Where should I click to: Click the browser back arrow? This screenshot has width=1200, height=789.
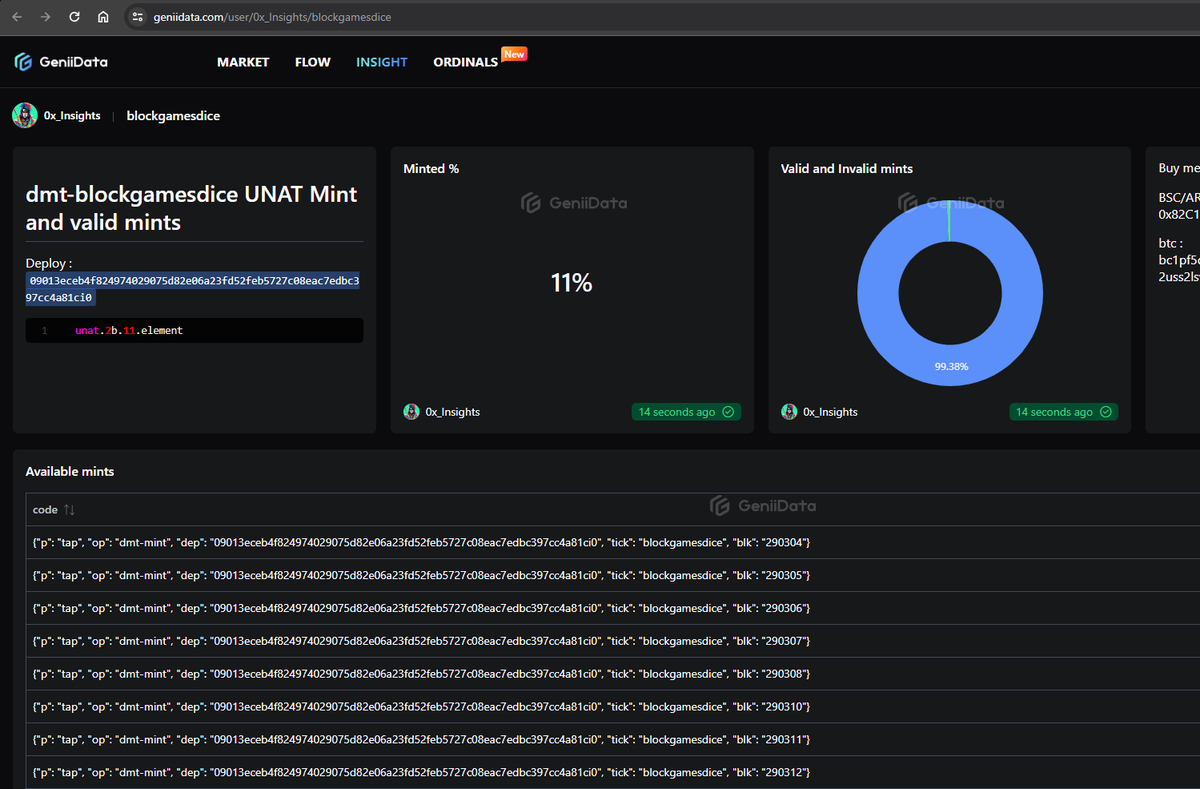click(17, 17)
